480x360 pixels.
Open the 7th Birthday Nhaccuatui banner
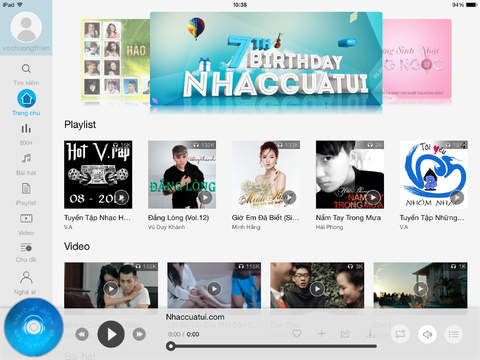266,59
